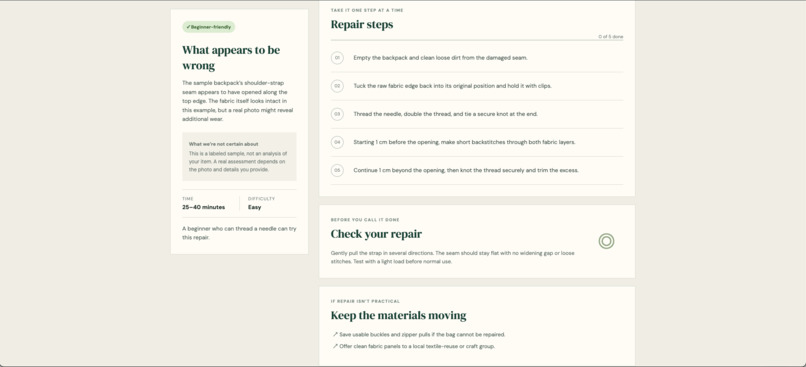The image size is (806, 367).
Task: Click the 'What appears to be wrong' heading
Action: [x=231, y=58]
